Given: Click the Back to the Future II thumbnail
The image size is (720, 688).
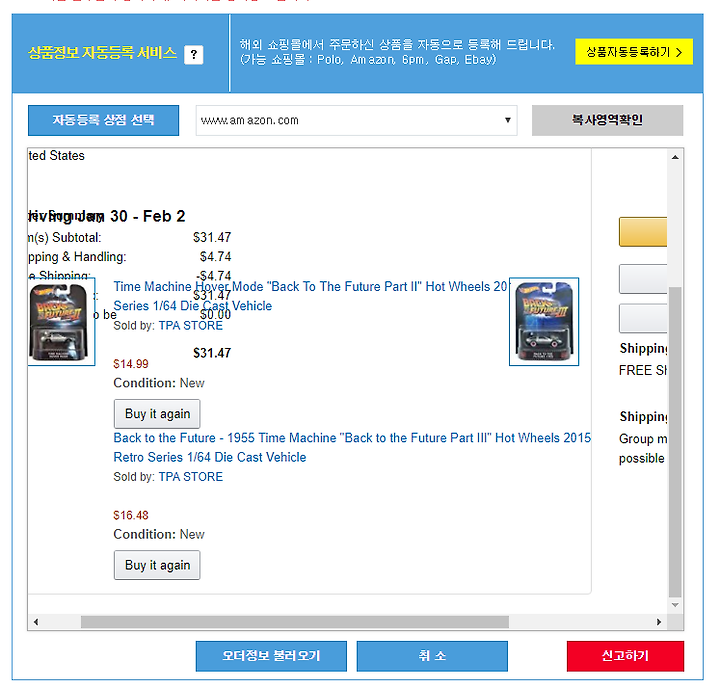Looking at the screenshot, I should (61, 321).
